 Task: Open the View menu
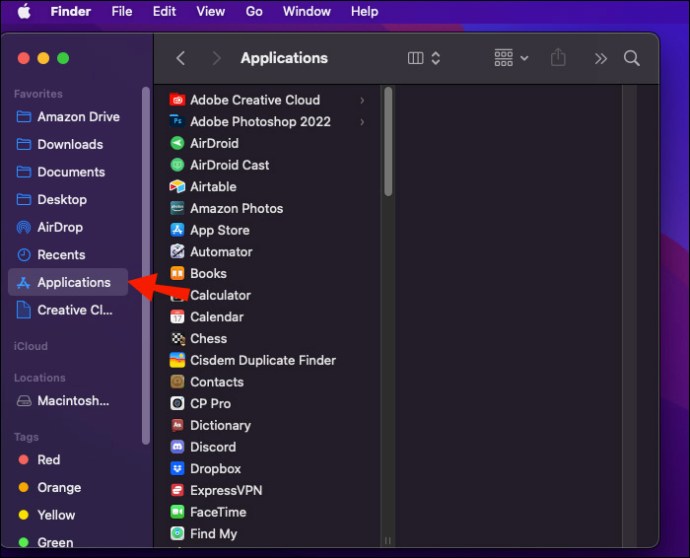point(210,11)
